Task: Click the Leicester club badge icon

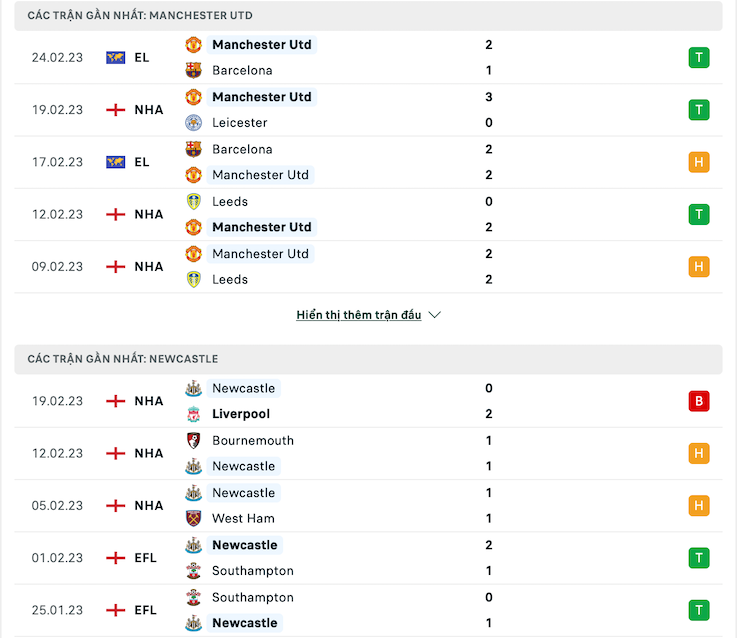Action: click(x=193, y=123)
